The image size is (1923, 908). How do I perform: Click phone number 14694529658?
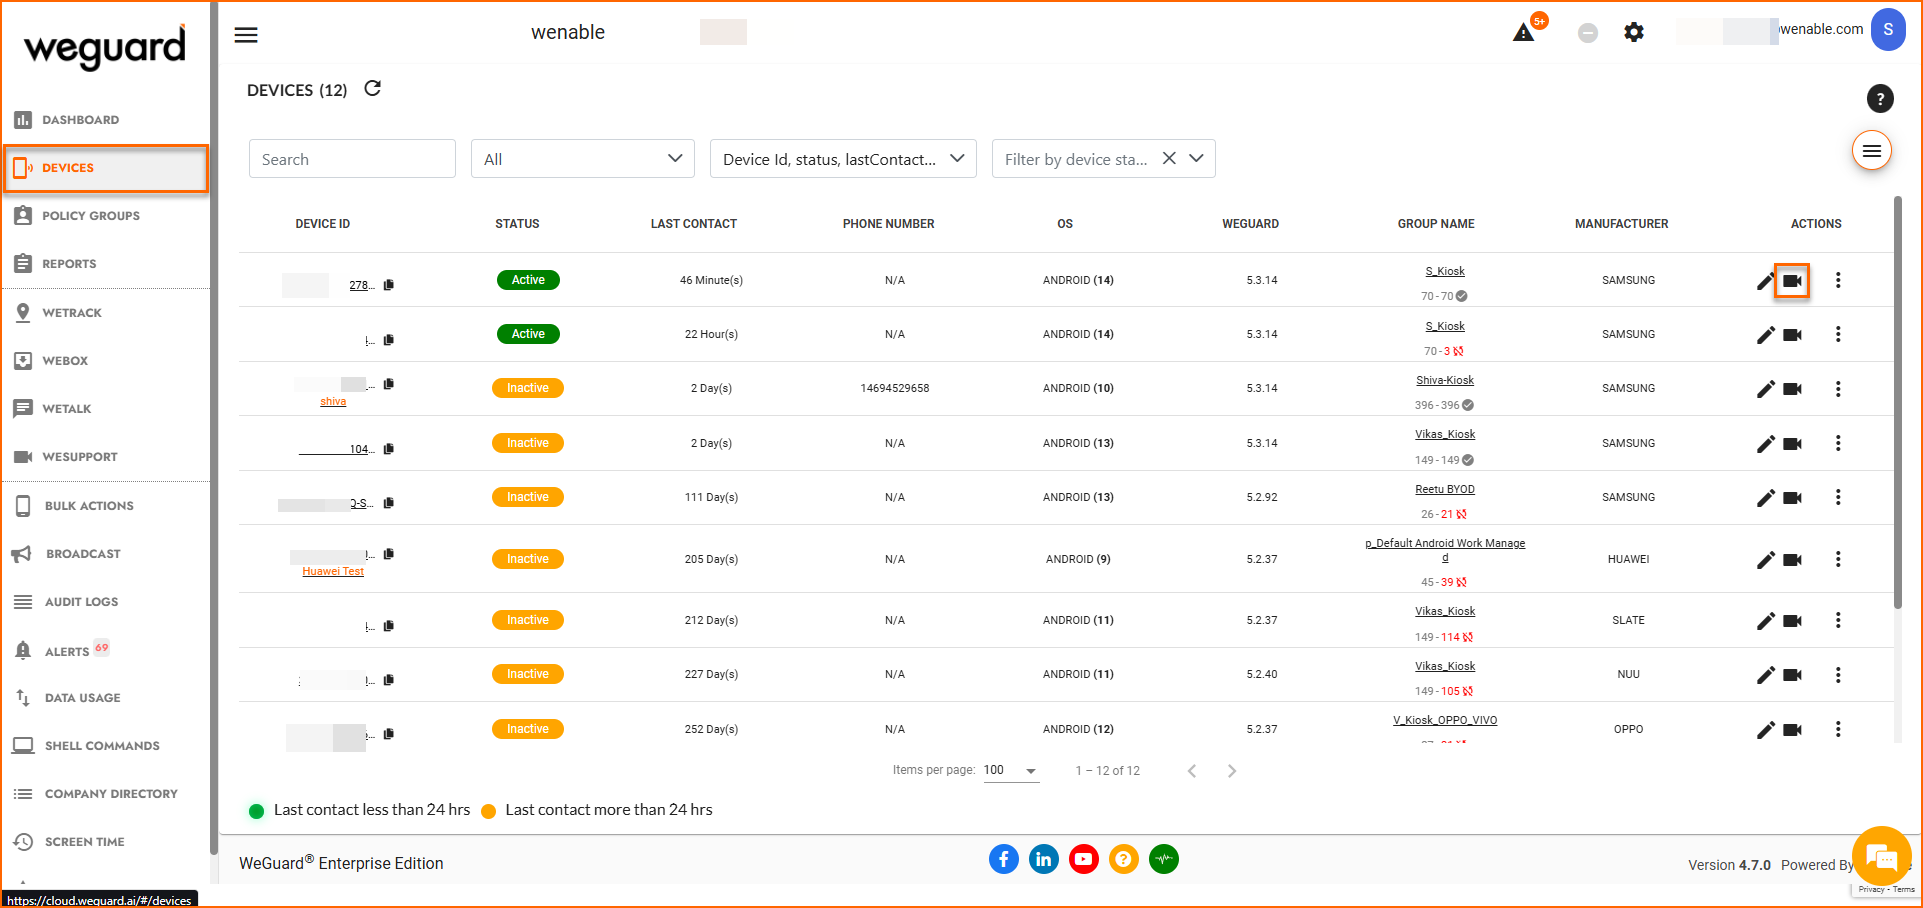[895, 388]
